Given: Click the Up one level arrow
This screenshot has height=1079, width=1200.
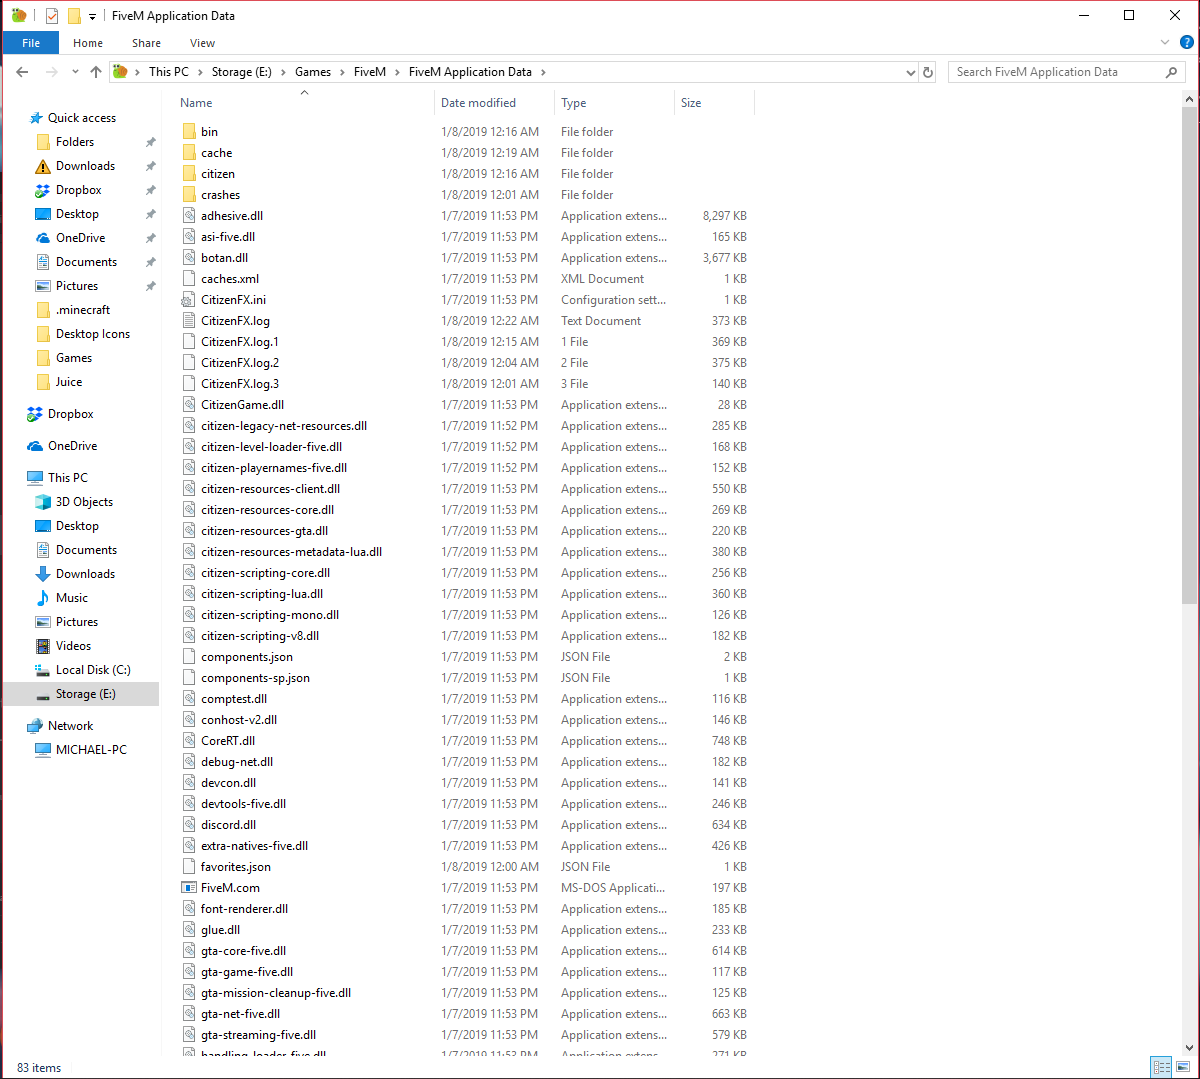Looking at the screenshot, I should point(96,72).
